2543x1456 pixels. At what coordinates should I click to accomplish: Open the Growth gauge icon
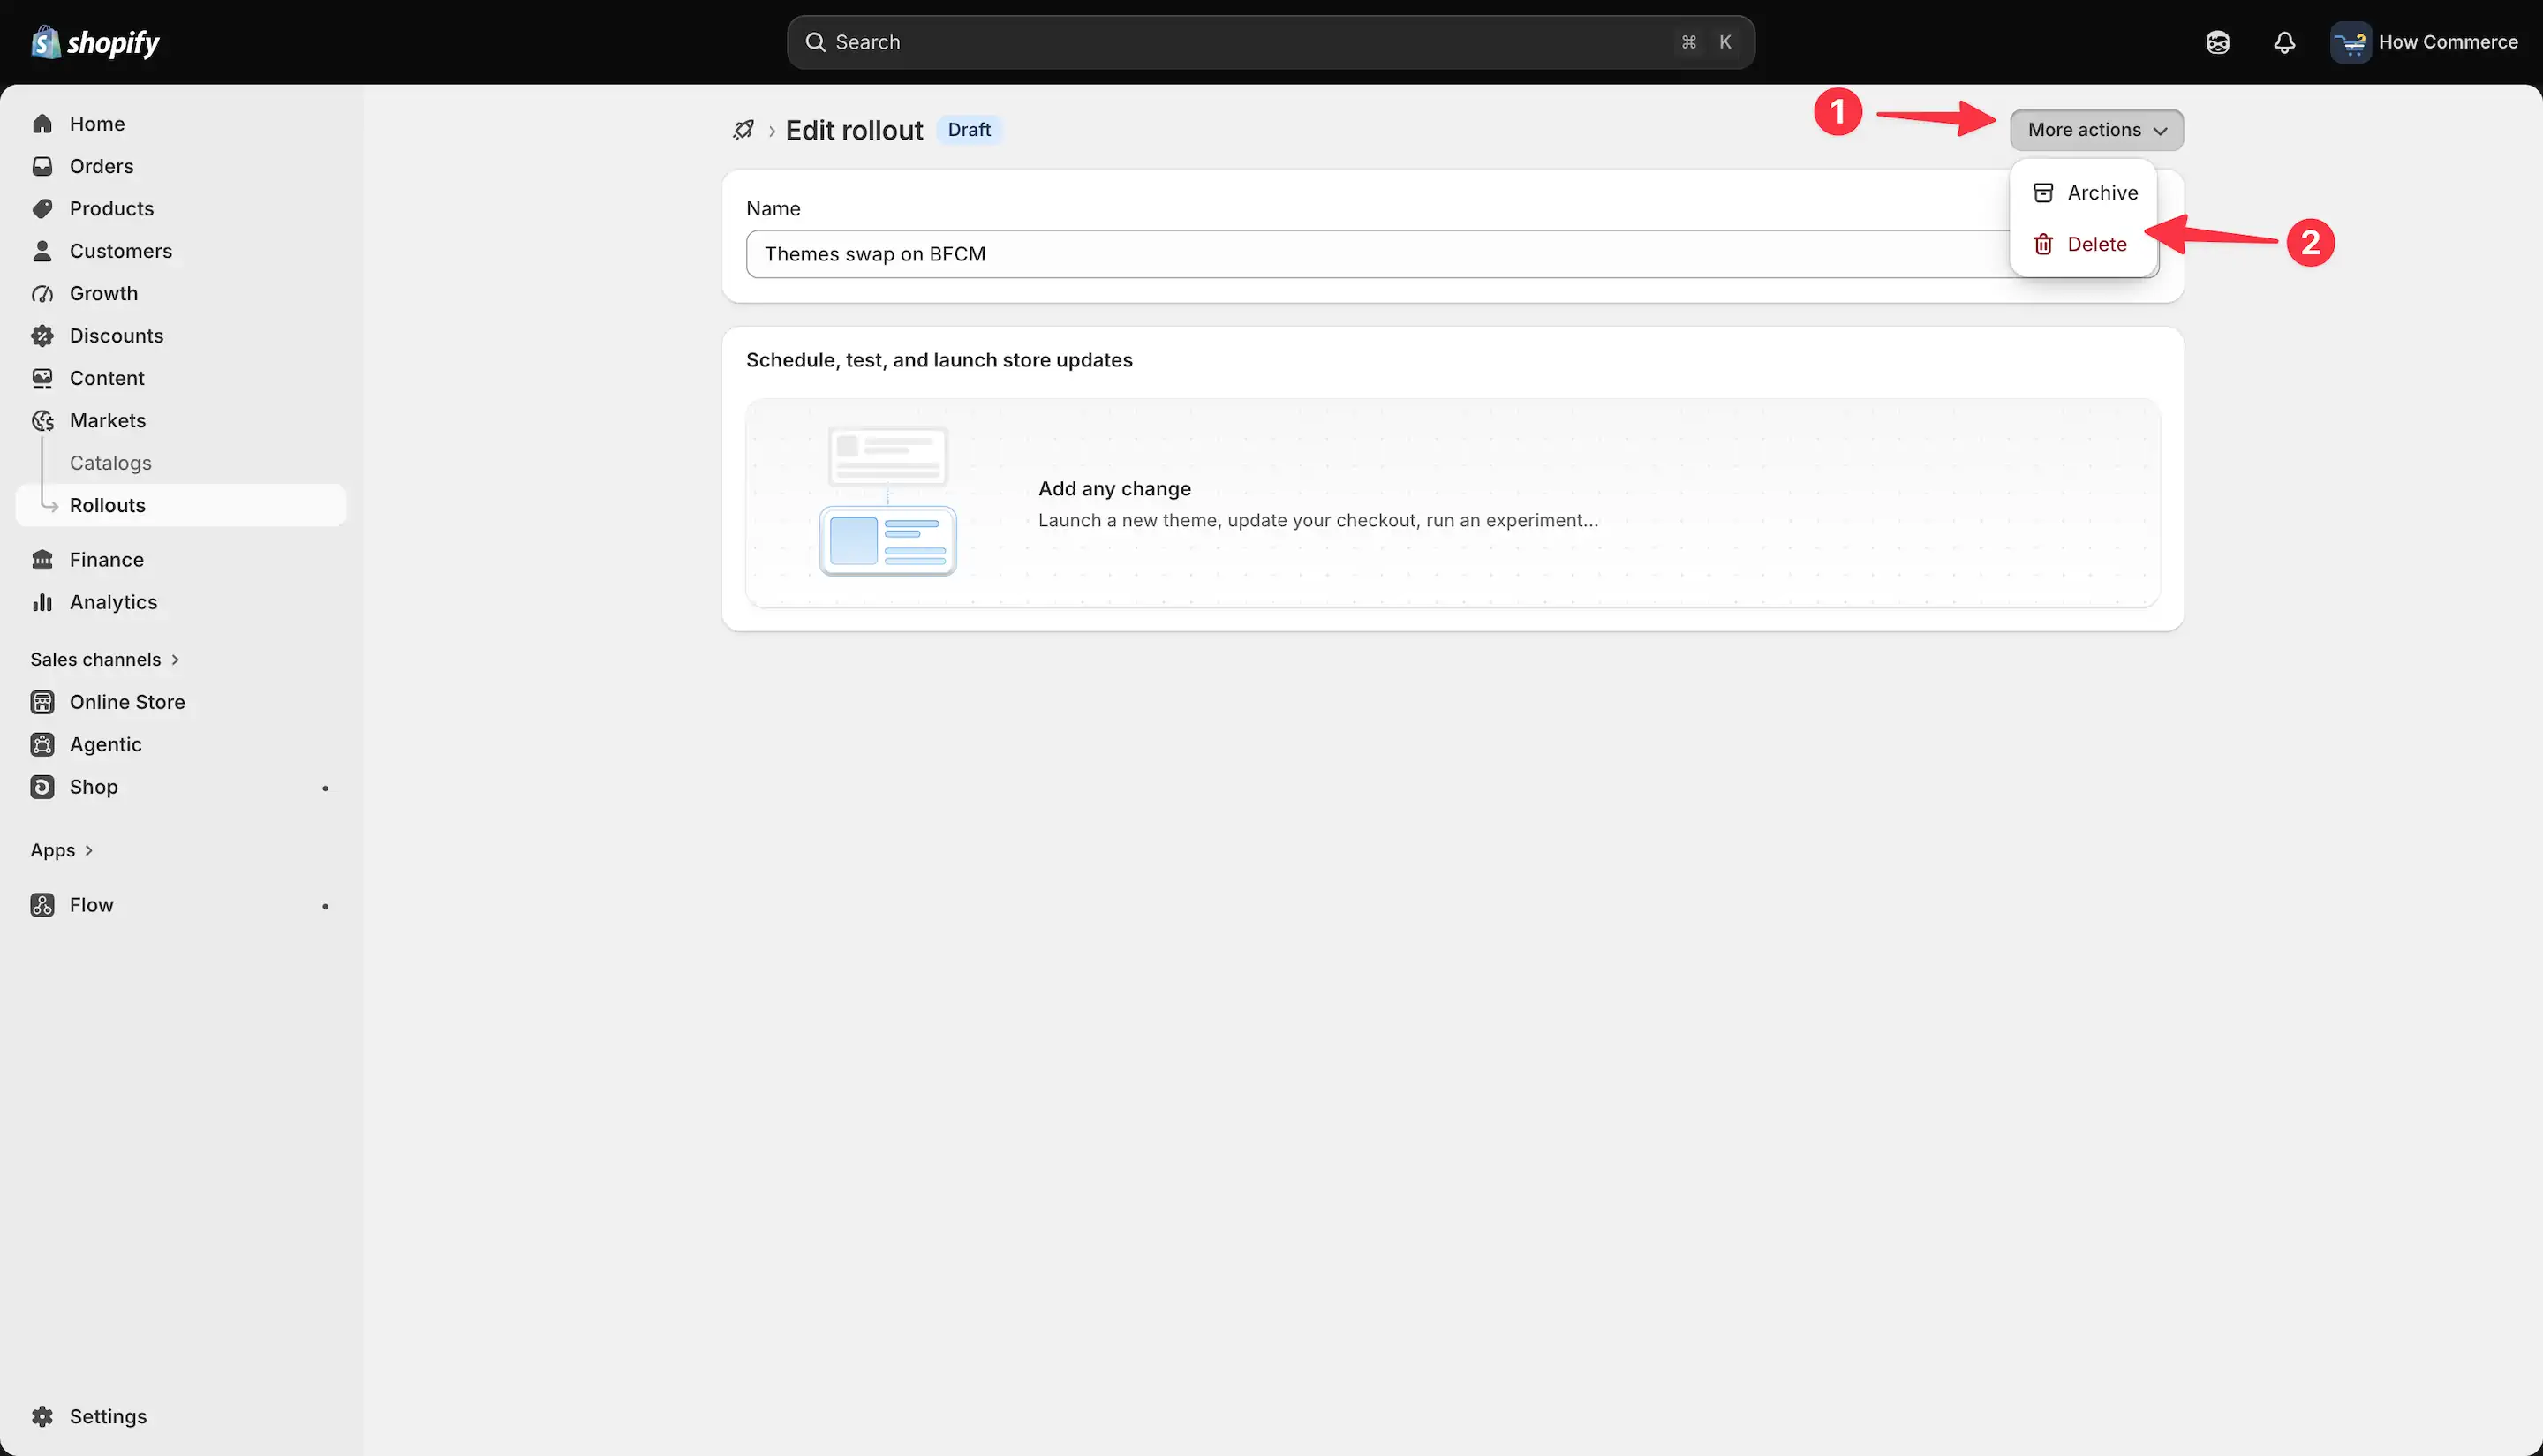point(42,294)
